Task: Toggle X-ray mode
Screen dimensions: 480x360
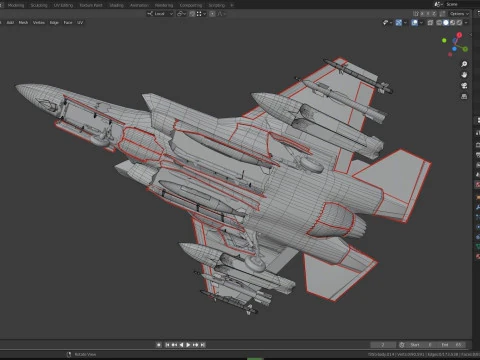Action: pos(430,23)
